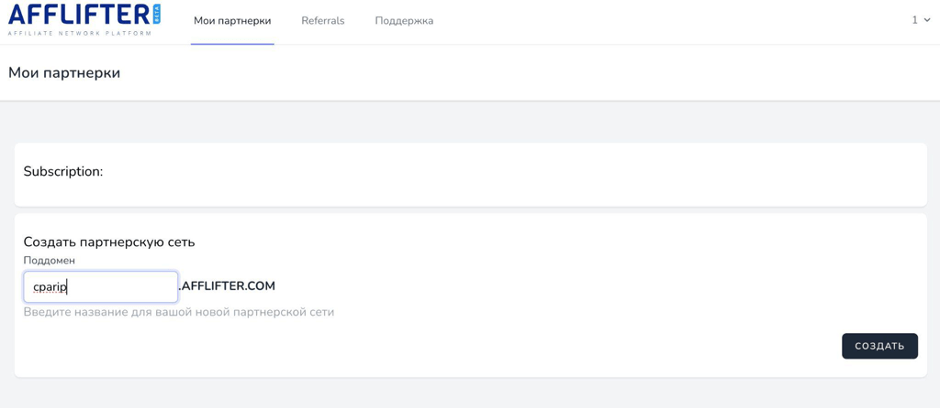Switch to the Referrals tab
This screenshot has height=408, width=941.
pos(323,21)
